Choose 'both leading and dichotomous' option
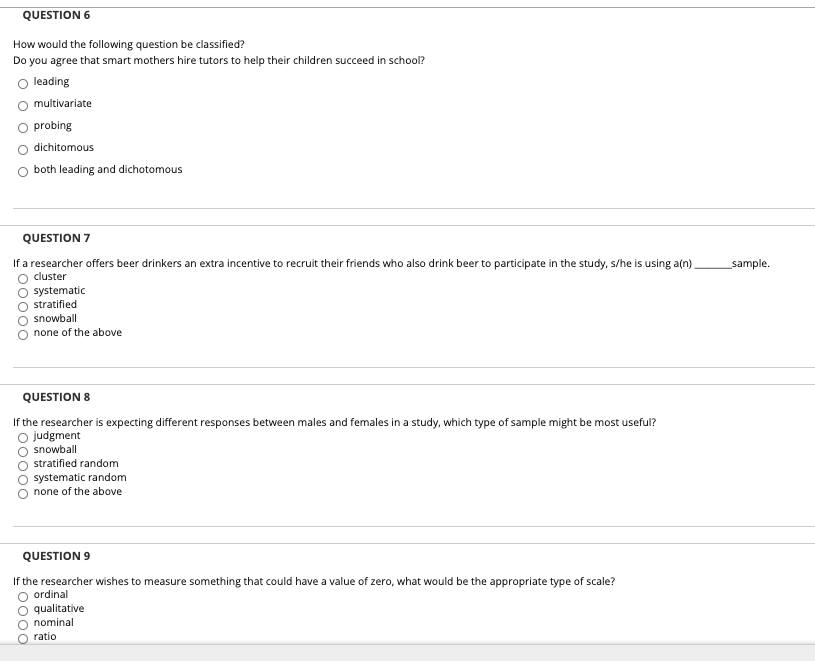This screenshot has width=815, height=661. click(22, 170)
